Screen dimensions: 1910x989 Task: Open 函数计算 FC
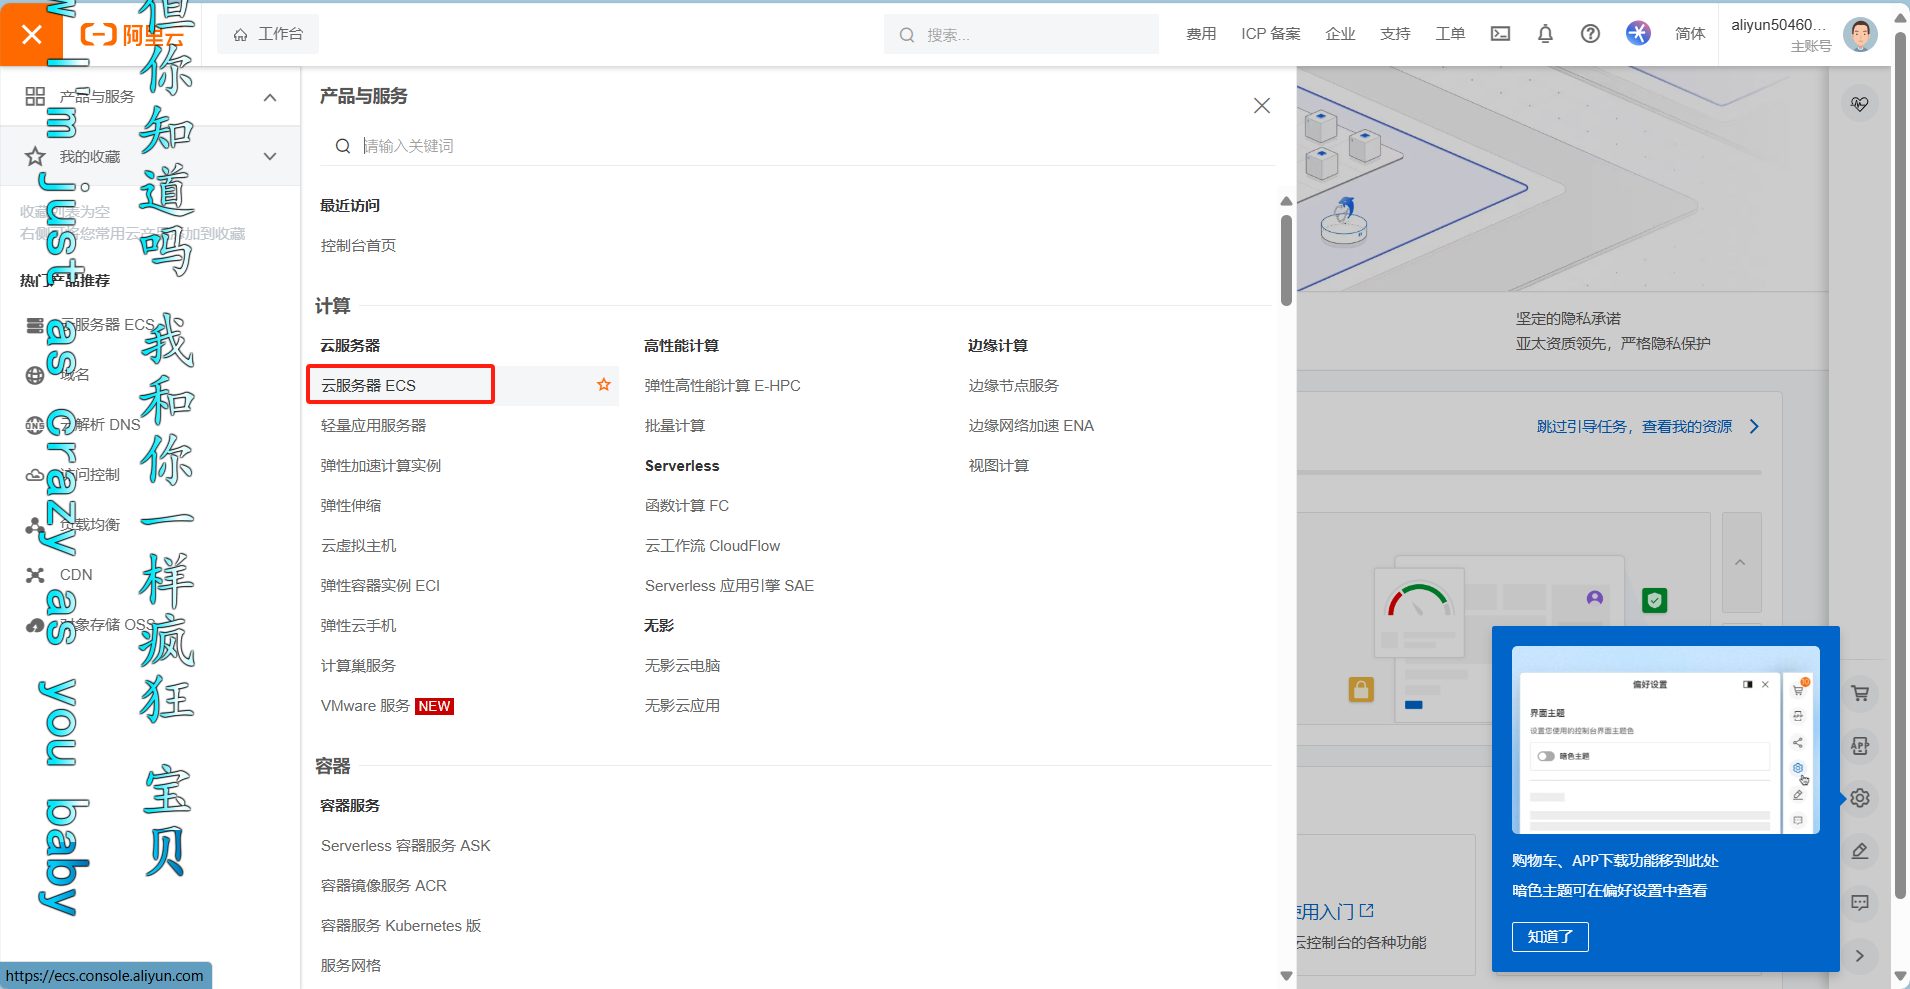(x=687, y=506)
